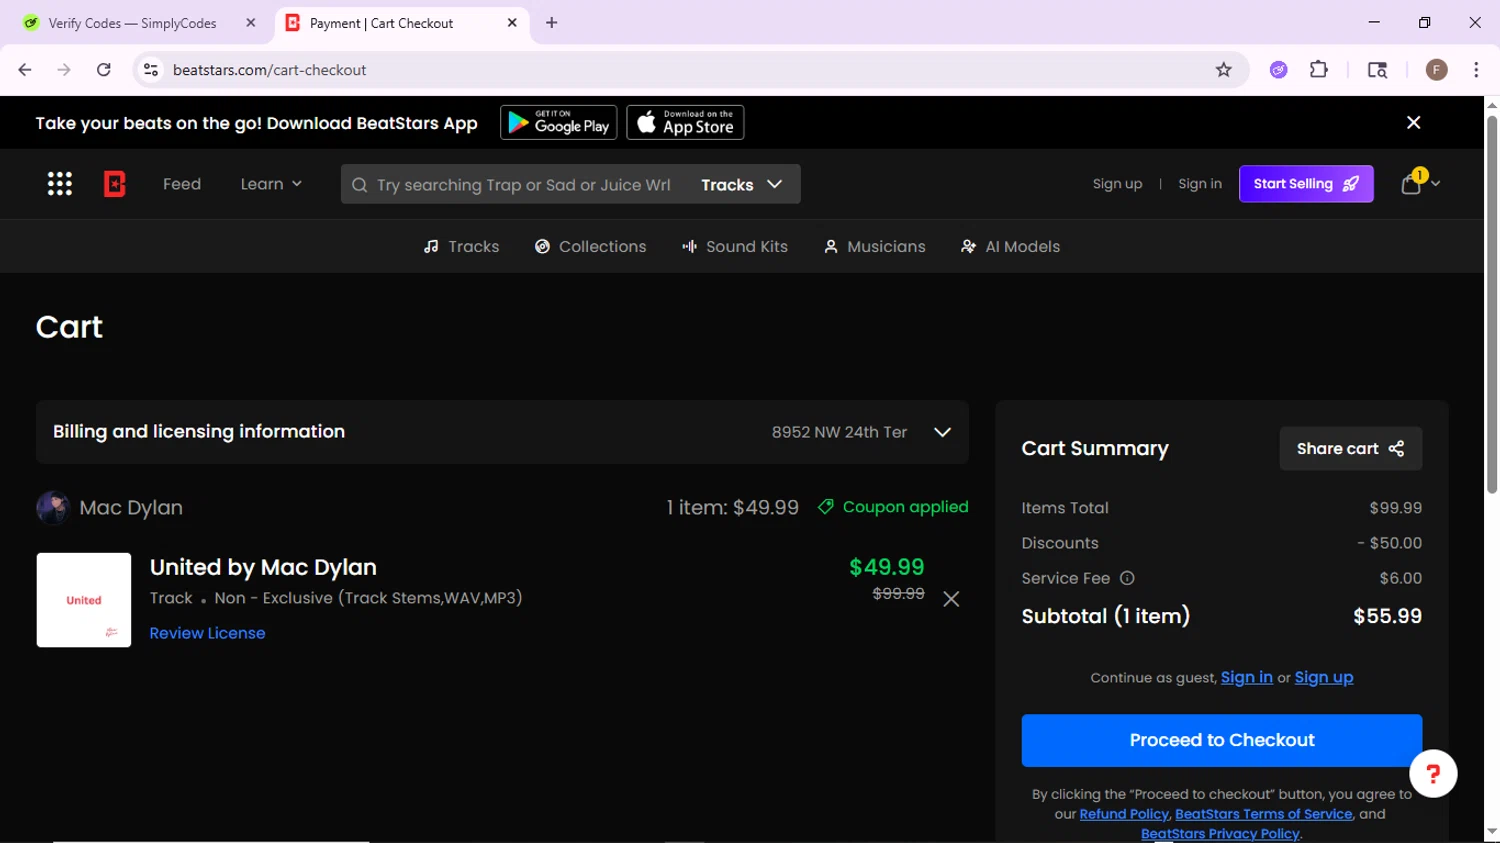Click the Service Fee info icon
This screenshot has height=843, width=1500.
click(x=1127, y=578)
